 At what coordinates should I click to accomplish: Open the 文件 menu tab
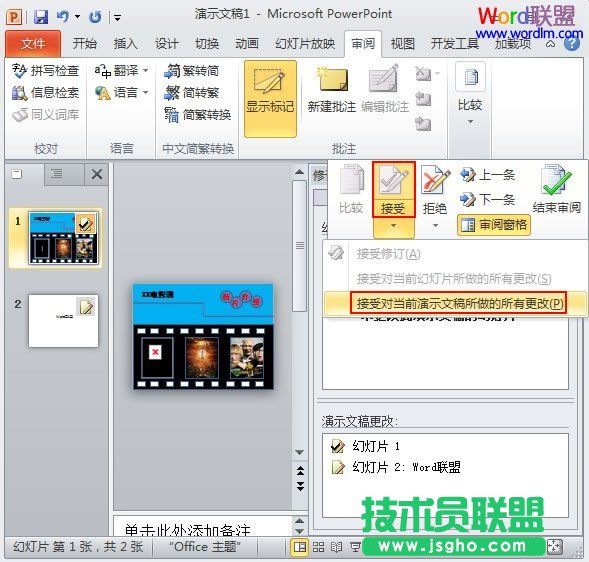33,44
